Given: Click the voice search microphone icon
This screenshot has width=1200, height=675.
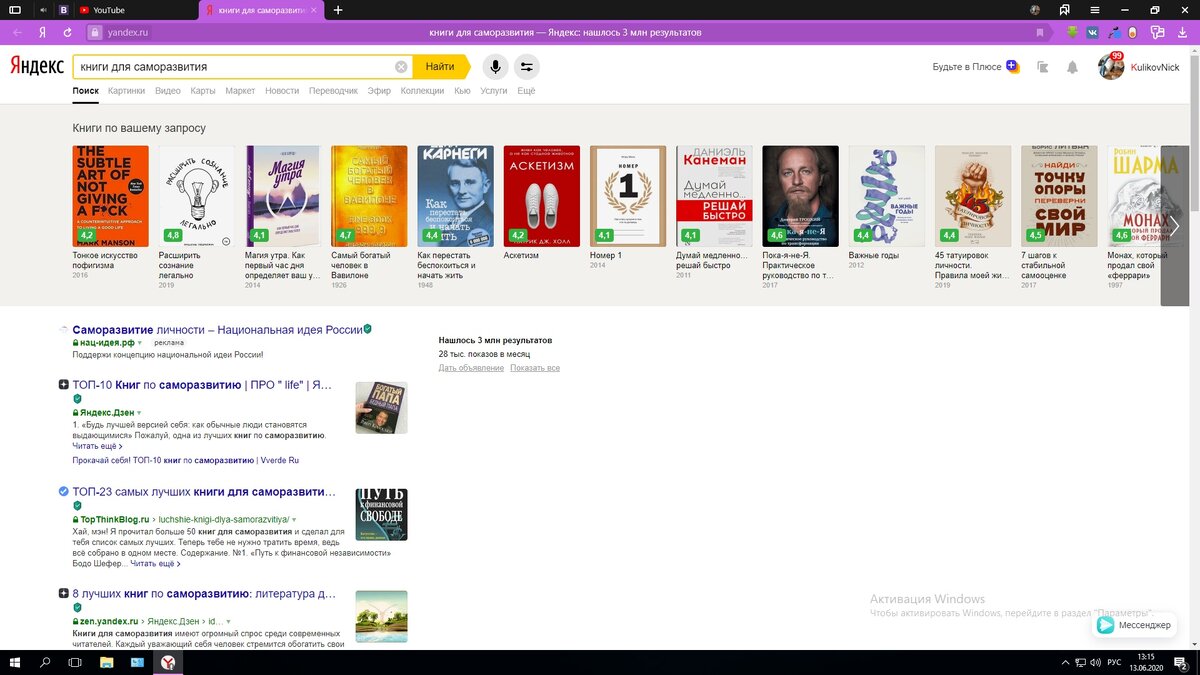Looking at the screenshot, I should pos(494,67).
